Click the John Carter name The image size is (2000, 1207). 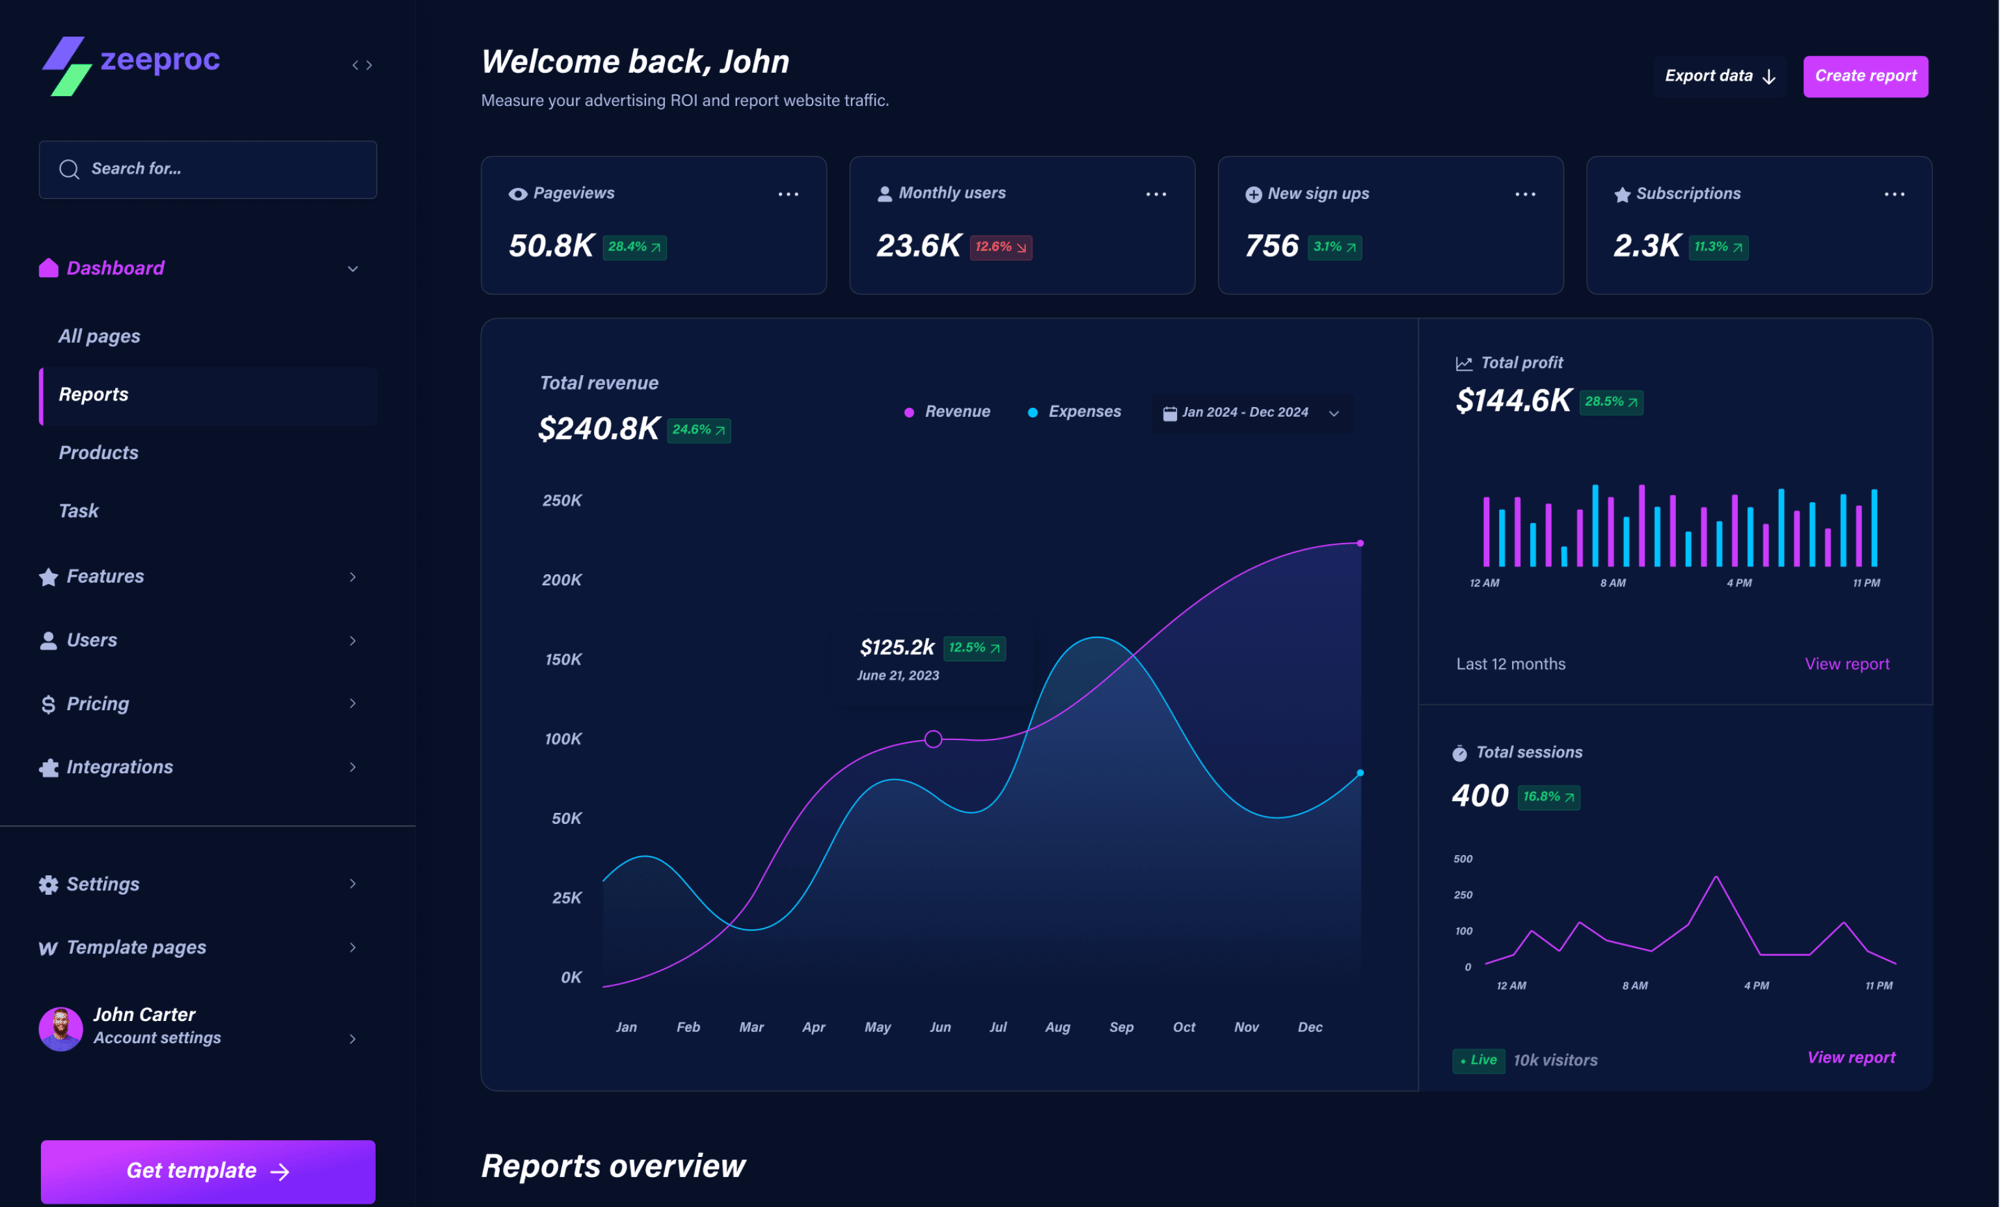coord(144,1015)
